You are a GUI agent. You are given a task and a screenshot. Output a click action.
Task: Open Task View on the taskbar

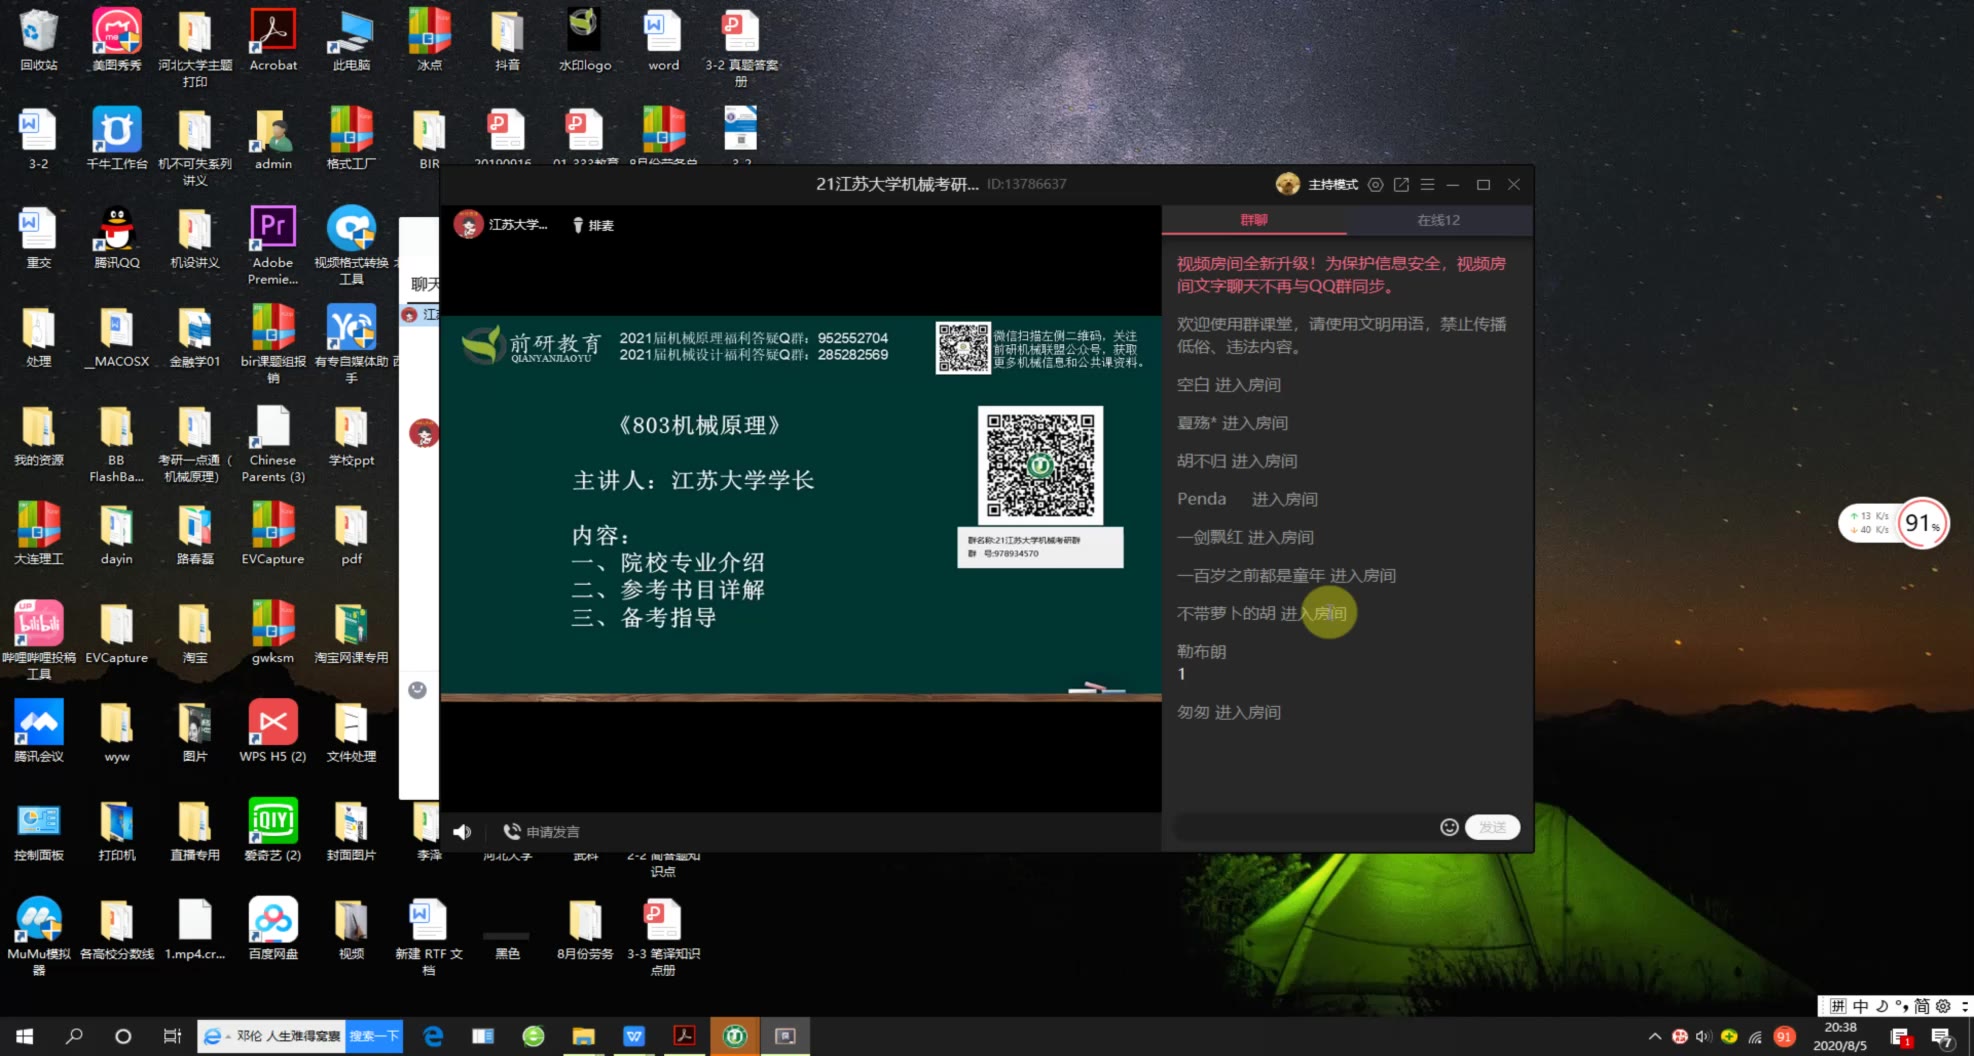click(172, 1037)
